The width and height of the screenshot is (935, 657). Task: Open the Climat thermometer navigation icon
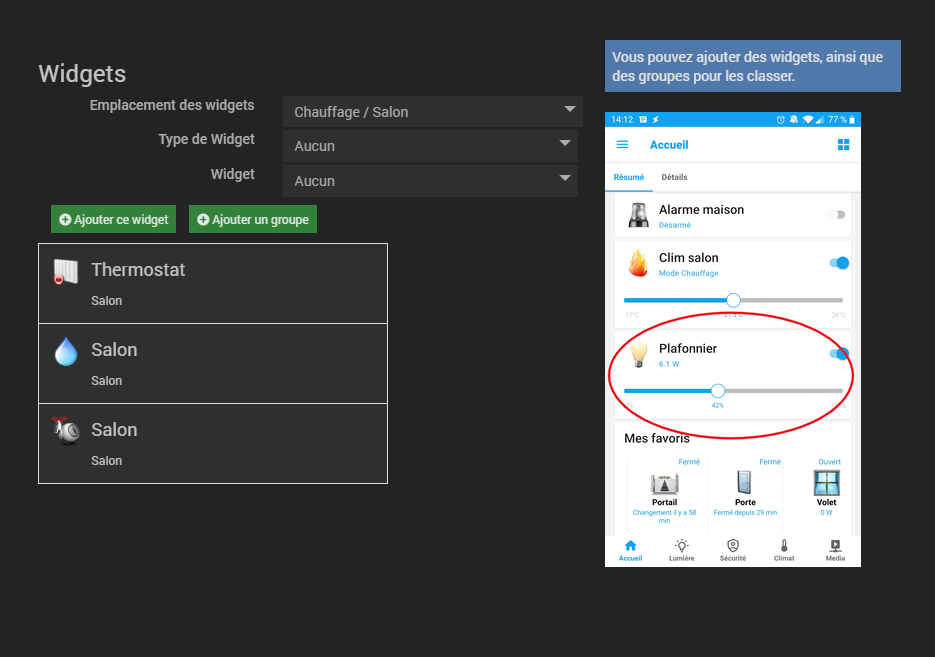click(784, 549)
